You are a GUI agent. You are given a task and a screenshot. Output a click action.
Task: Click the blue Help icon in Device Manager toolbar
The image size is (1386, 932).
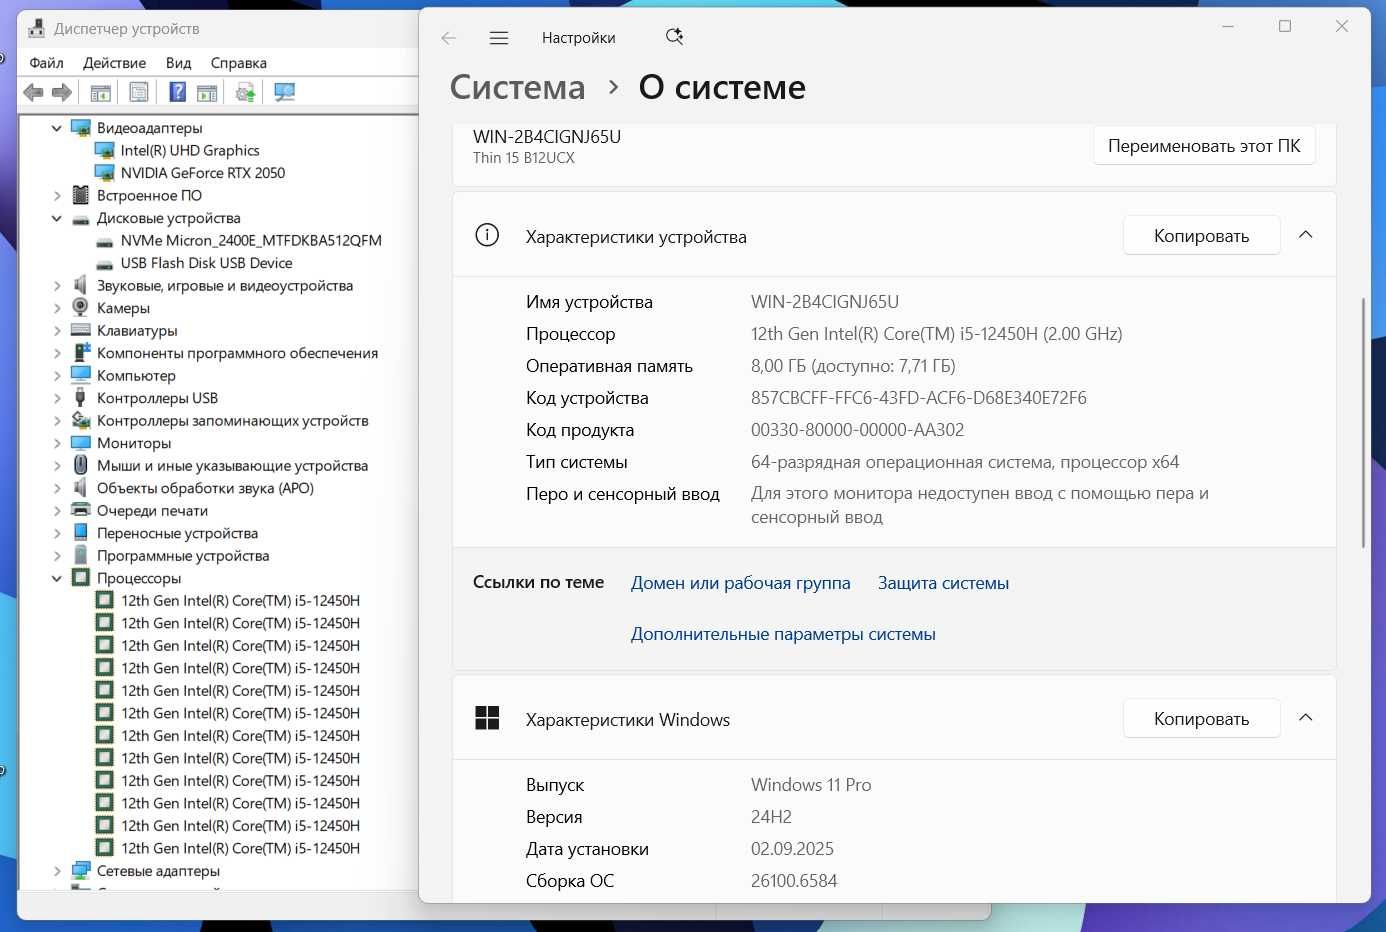tap(177, 93)
